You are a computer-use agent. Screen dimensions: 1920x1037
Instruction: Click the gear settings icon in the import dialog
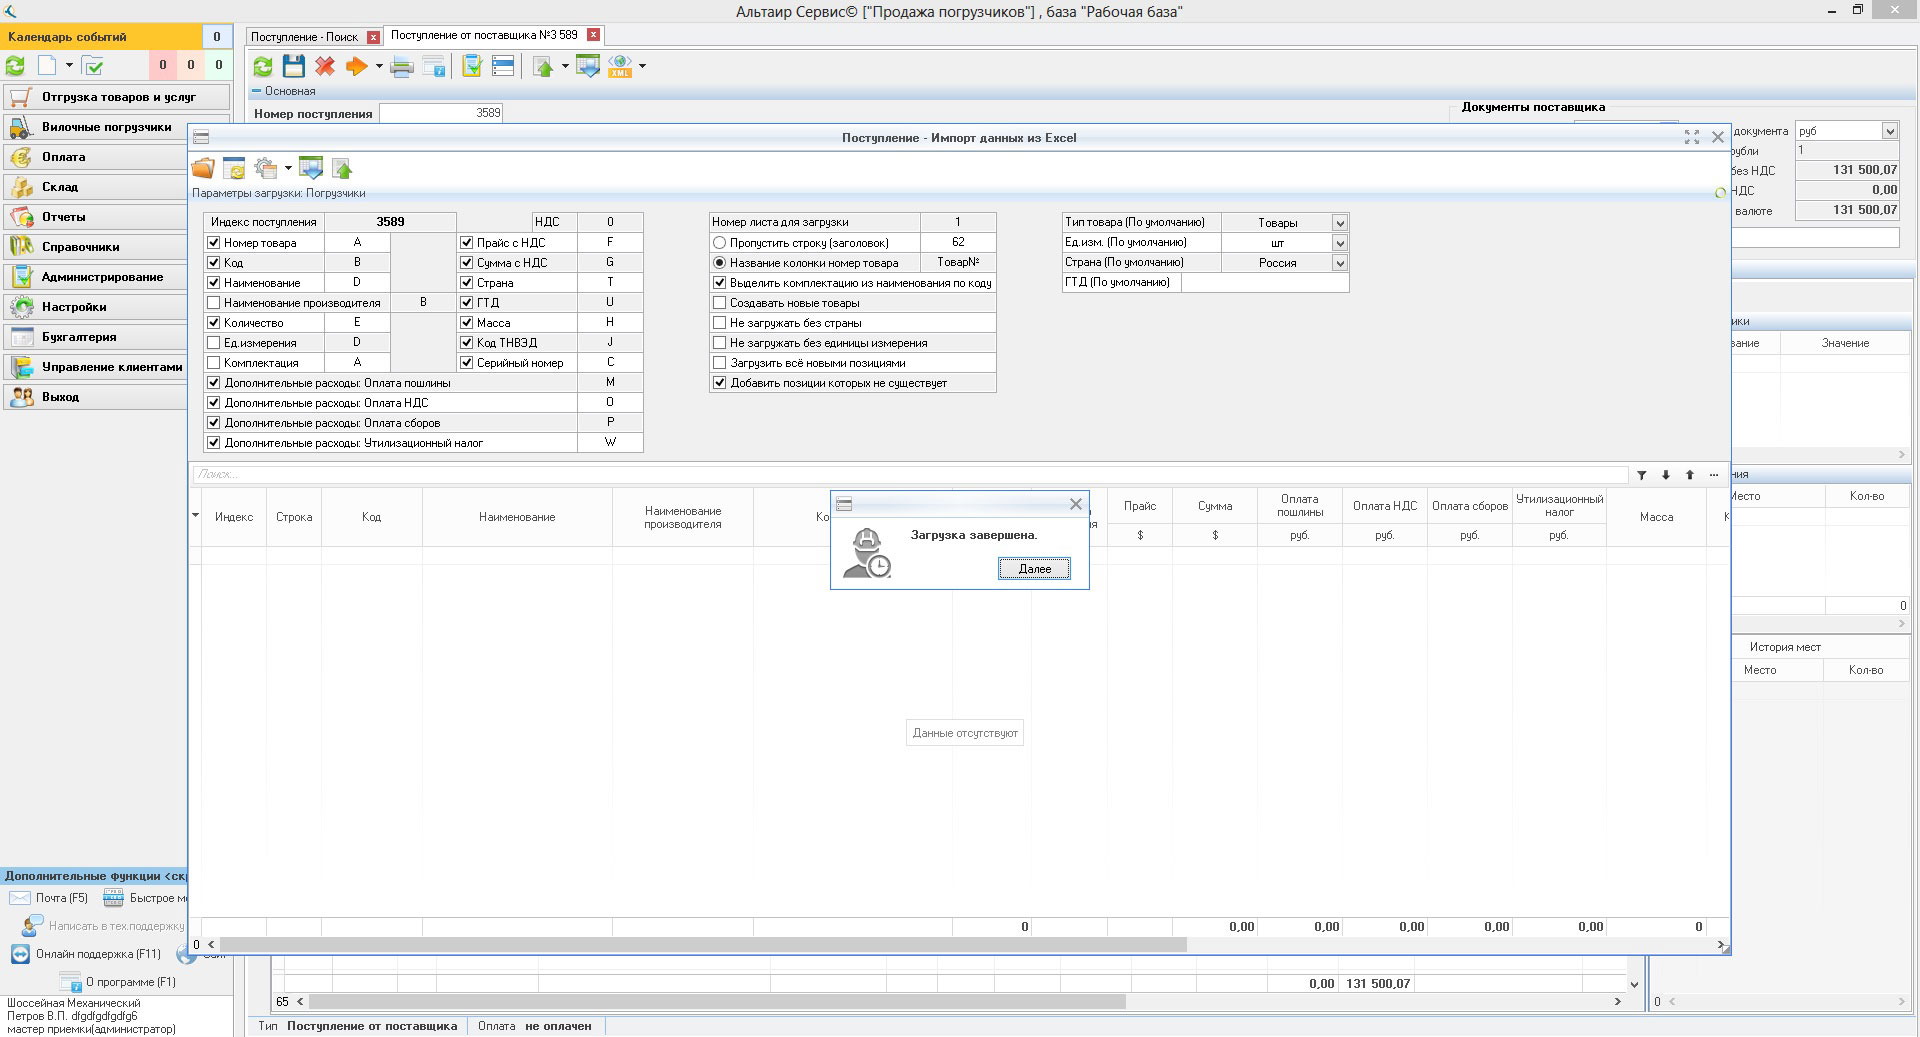click(x=266, y=168)
